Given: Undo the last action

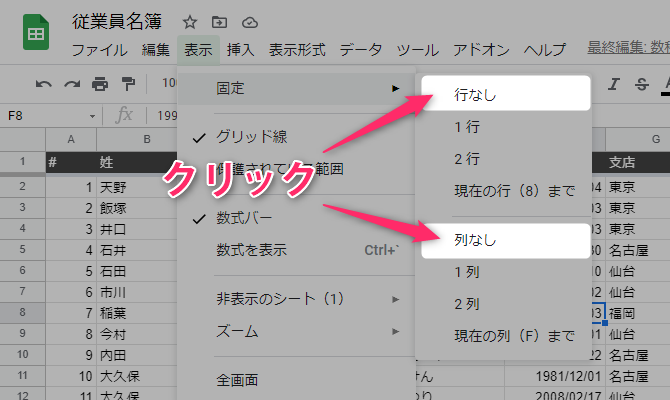Looking at the screenshot, I should (44, 84).
